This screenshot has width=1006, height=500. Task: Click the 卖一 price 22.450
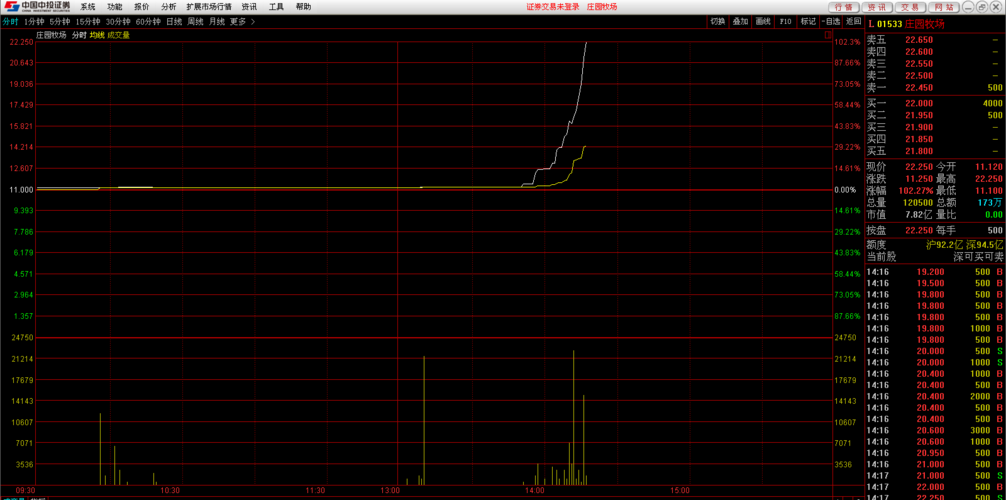[919, 88]
